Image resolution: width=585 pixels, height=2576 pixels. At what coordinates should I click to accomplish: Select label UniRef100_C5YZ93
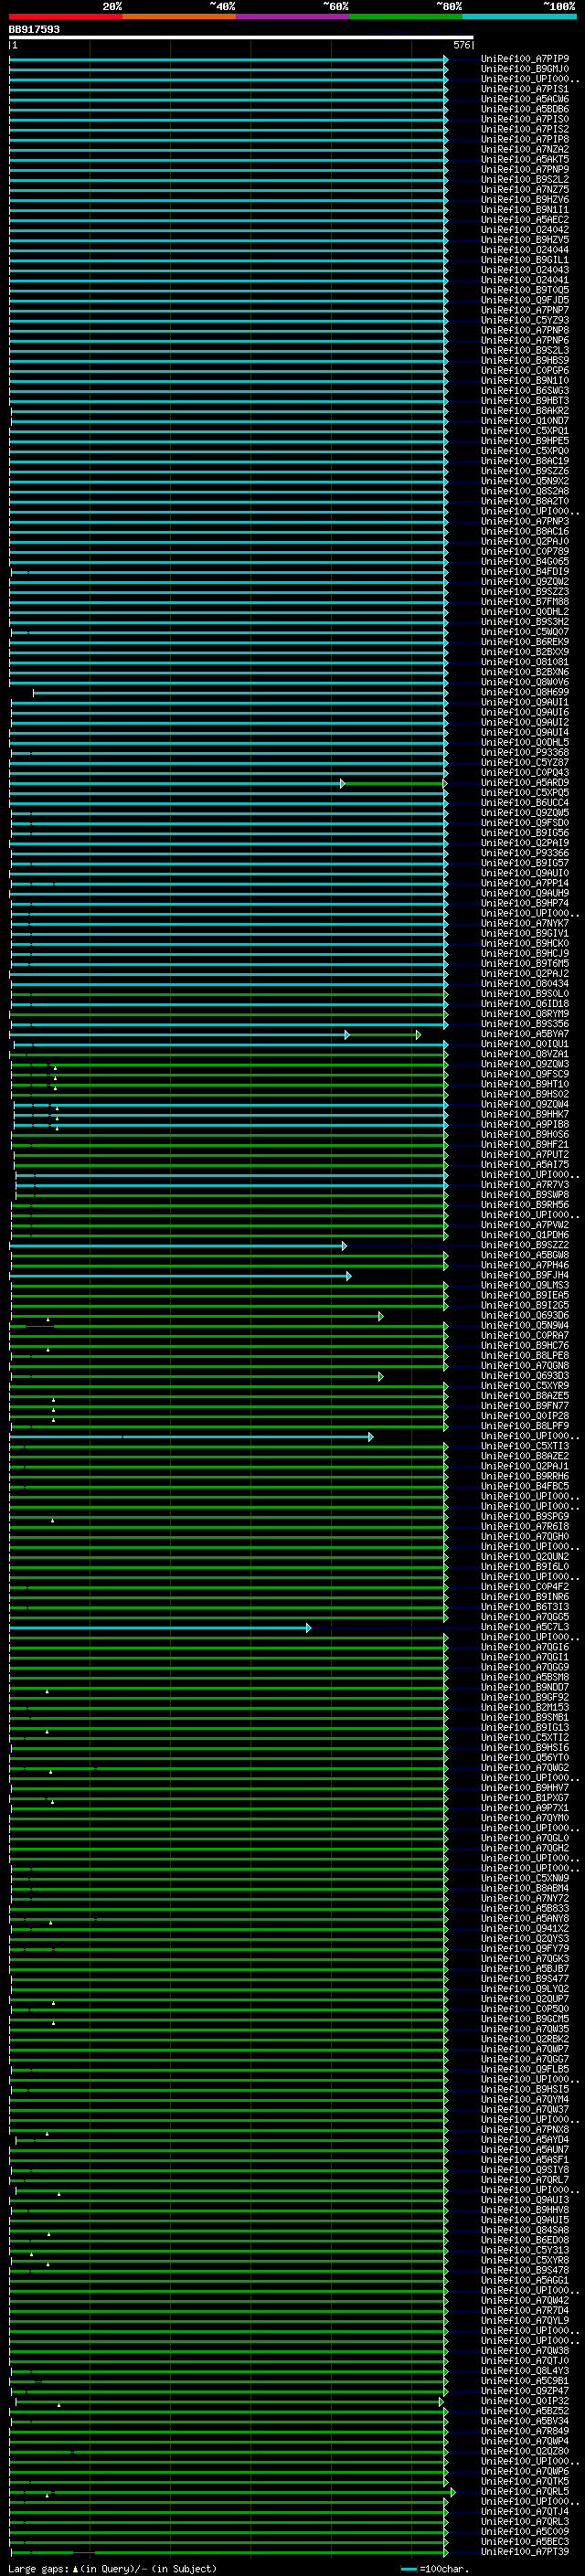click(x=525, y=320)
